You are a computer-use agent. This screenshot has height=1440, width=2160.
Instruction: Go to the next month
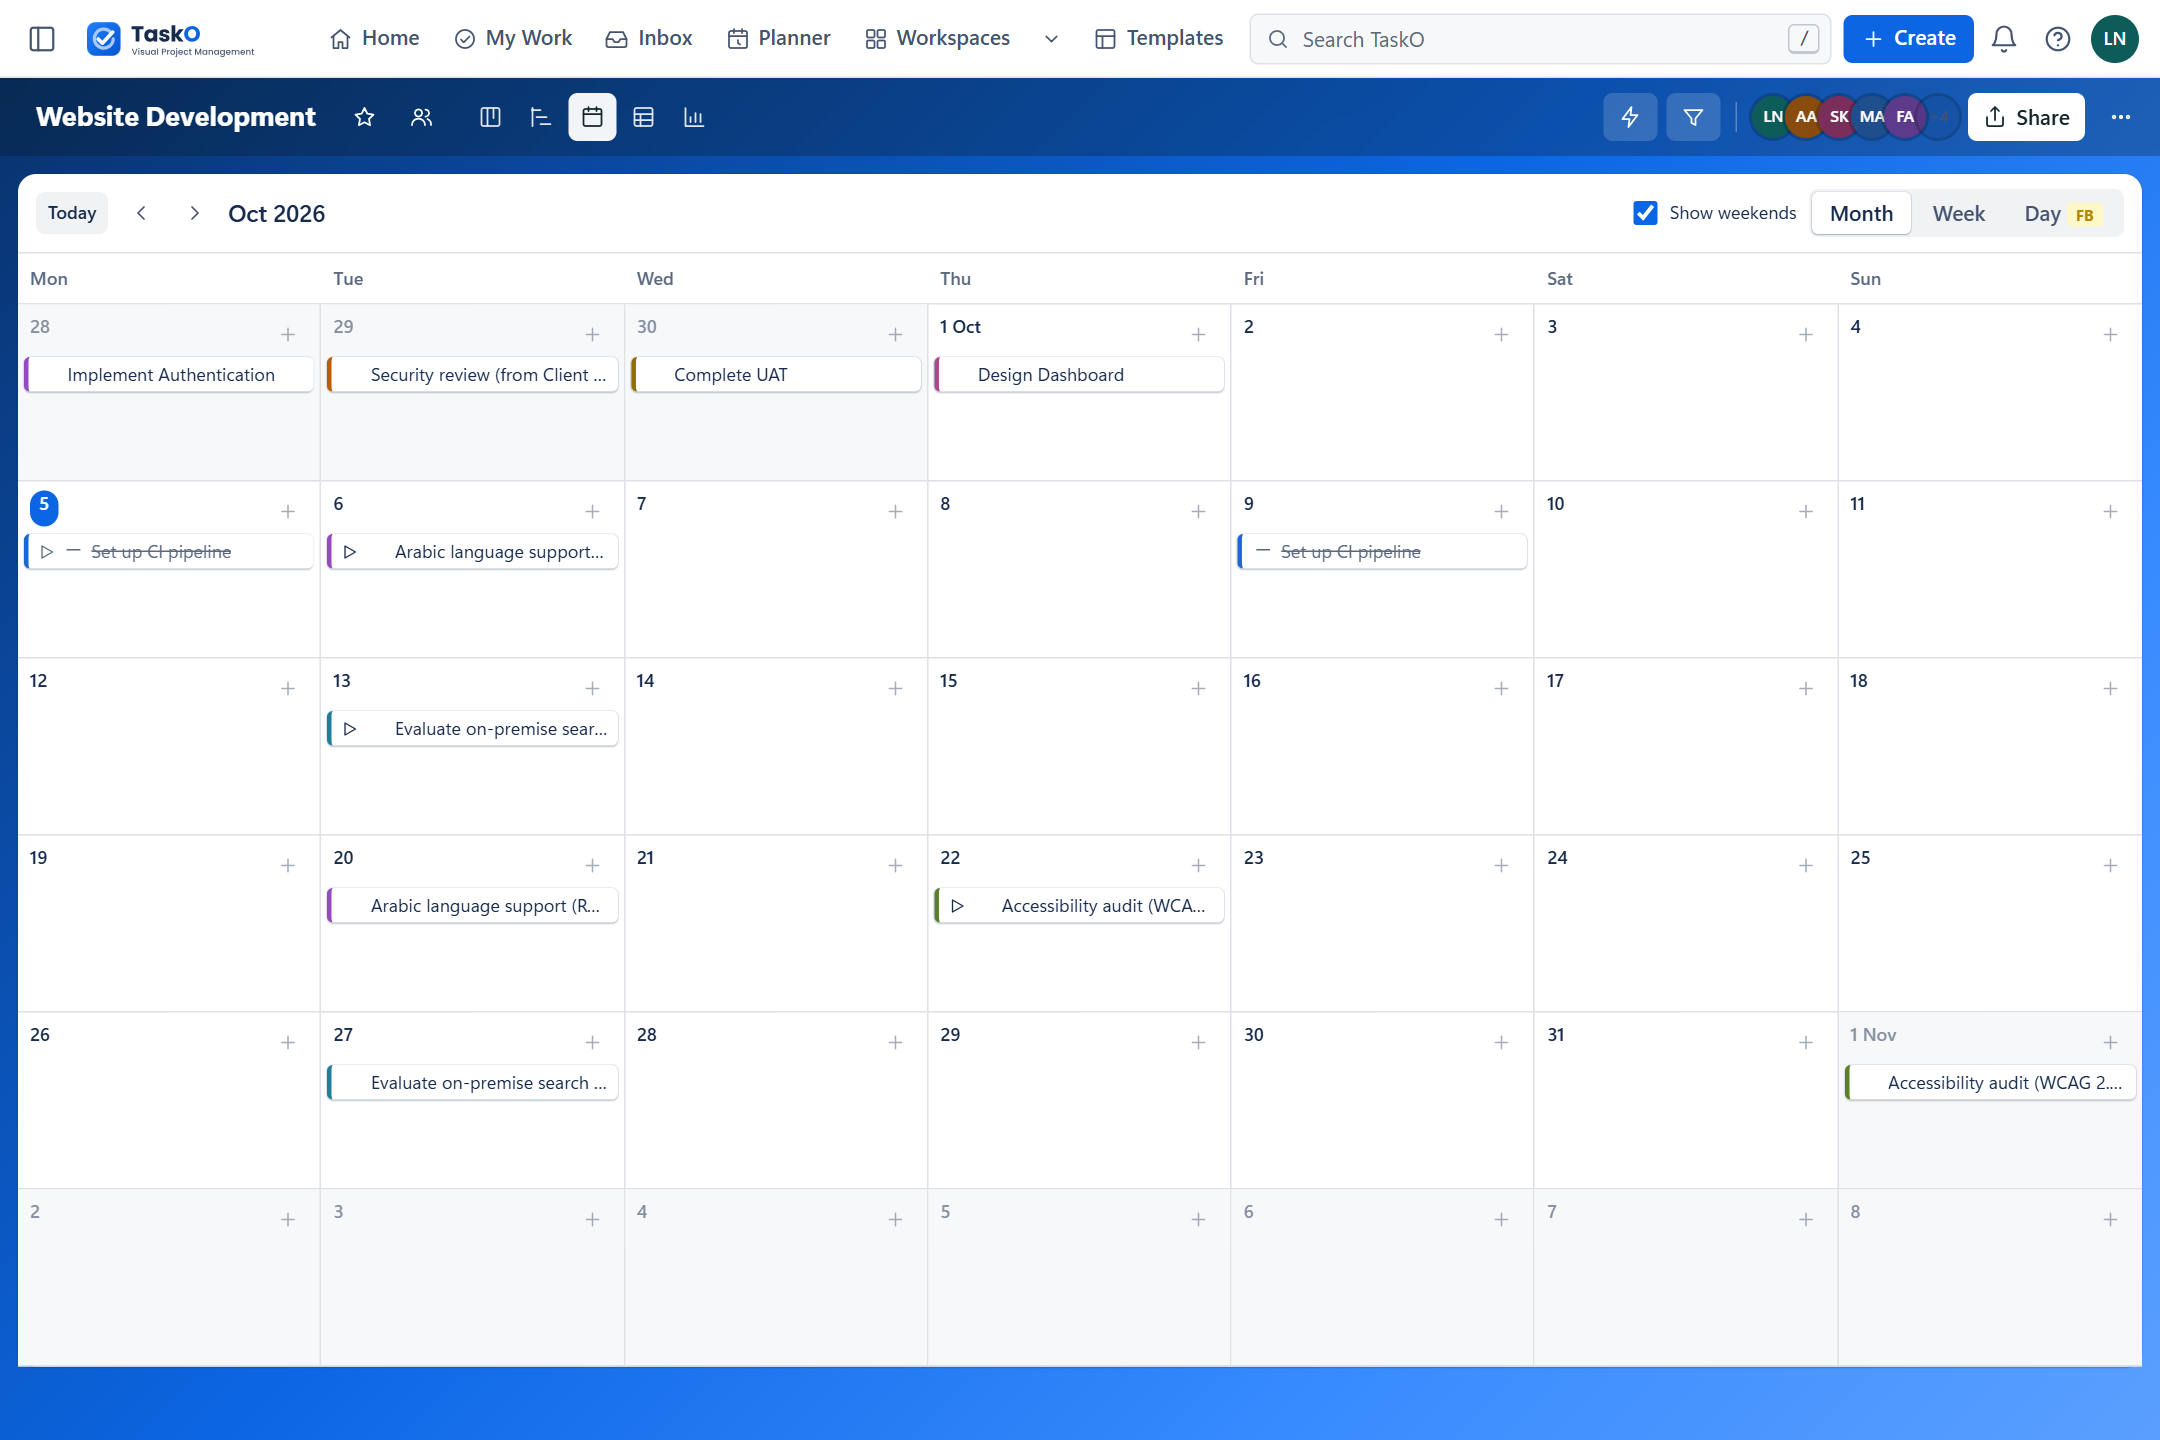194,213
